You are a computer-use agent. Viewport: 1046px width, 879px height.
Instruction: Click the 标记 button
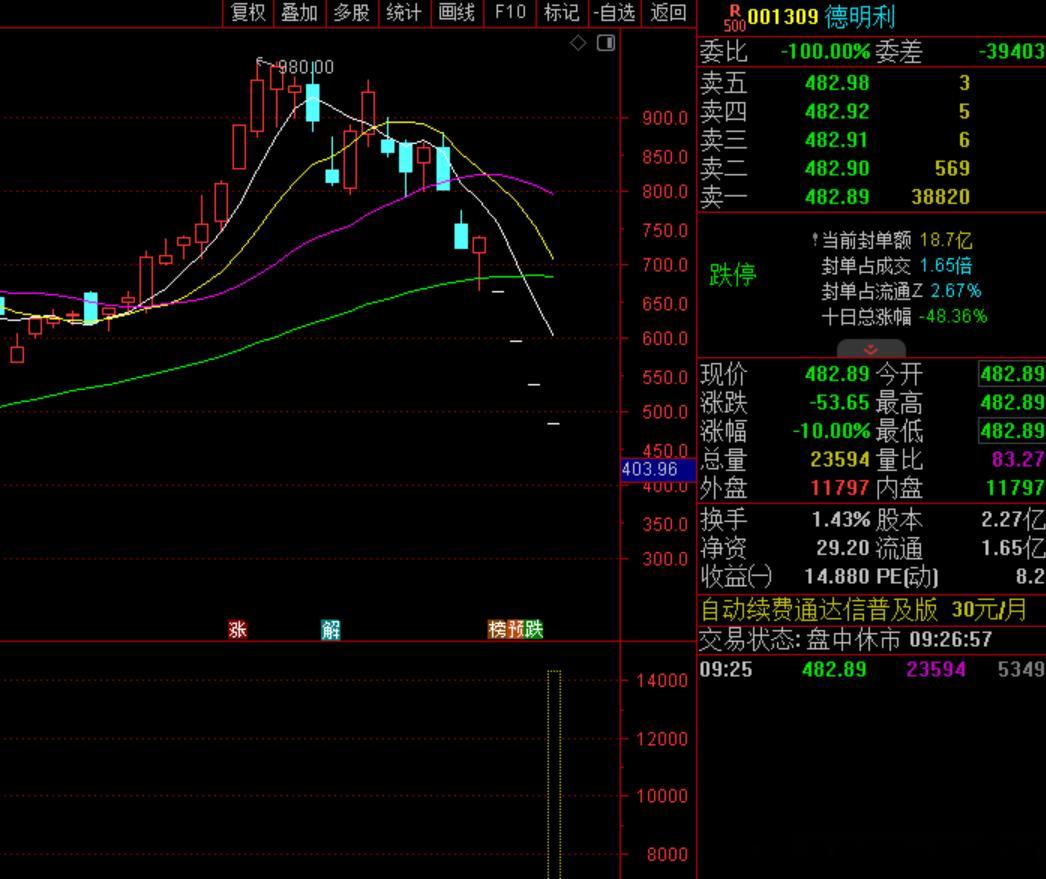pos(561,13)
